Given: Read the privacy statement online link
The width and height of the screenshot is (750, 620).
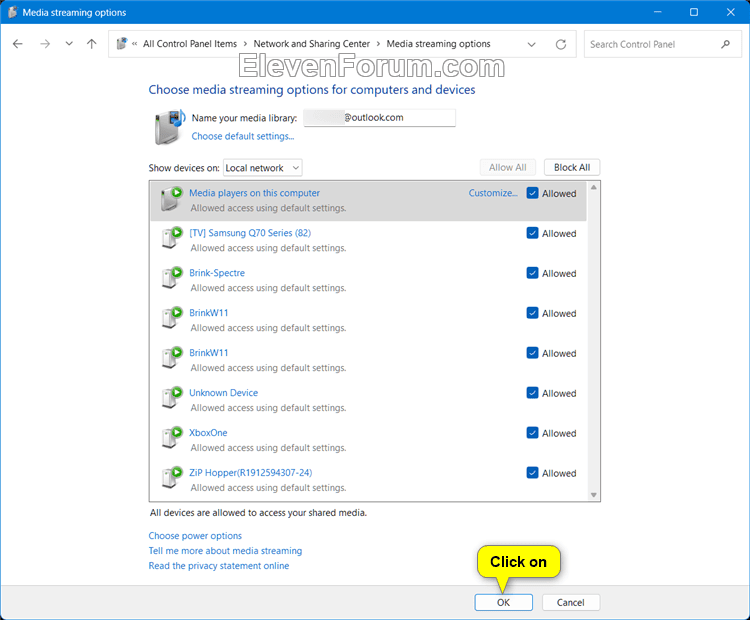Looking at the screenshot, I should tap(219, 566).
